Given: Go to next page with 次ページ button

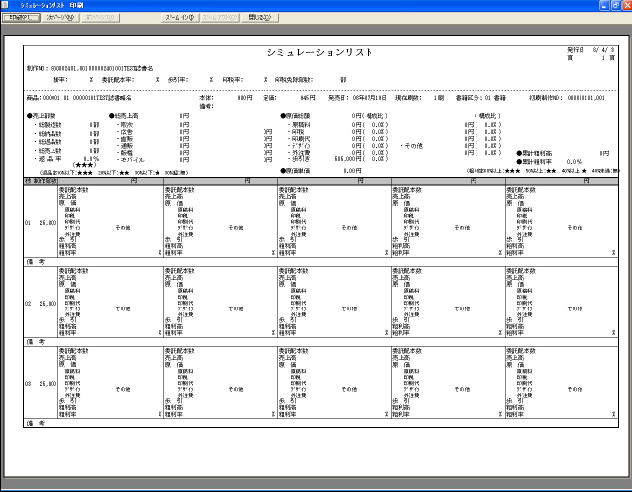Looking at the screenshot, I should [60, 18].
